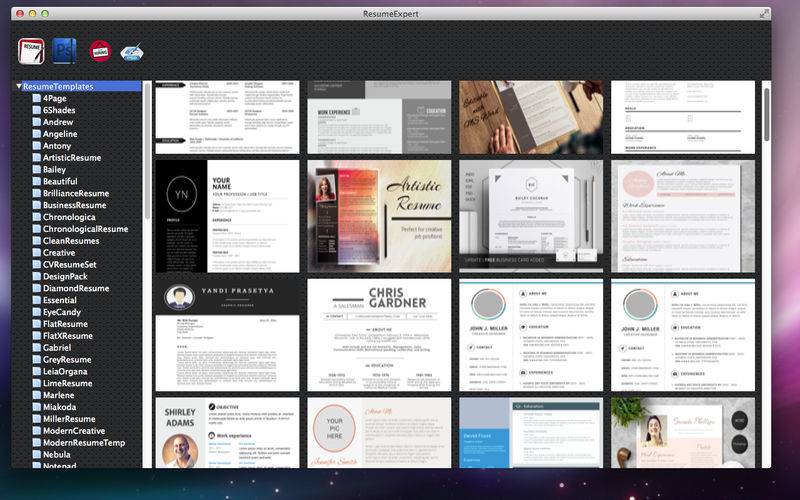Open the Chronologica folder

(x=64, y=217)
